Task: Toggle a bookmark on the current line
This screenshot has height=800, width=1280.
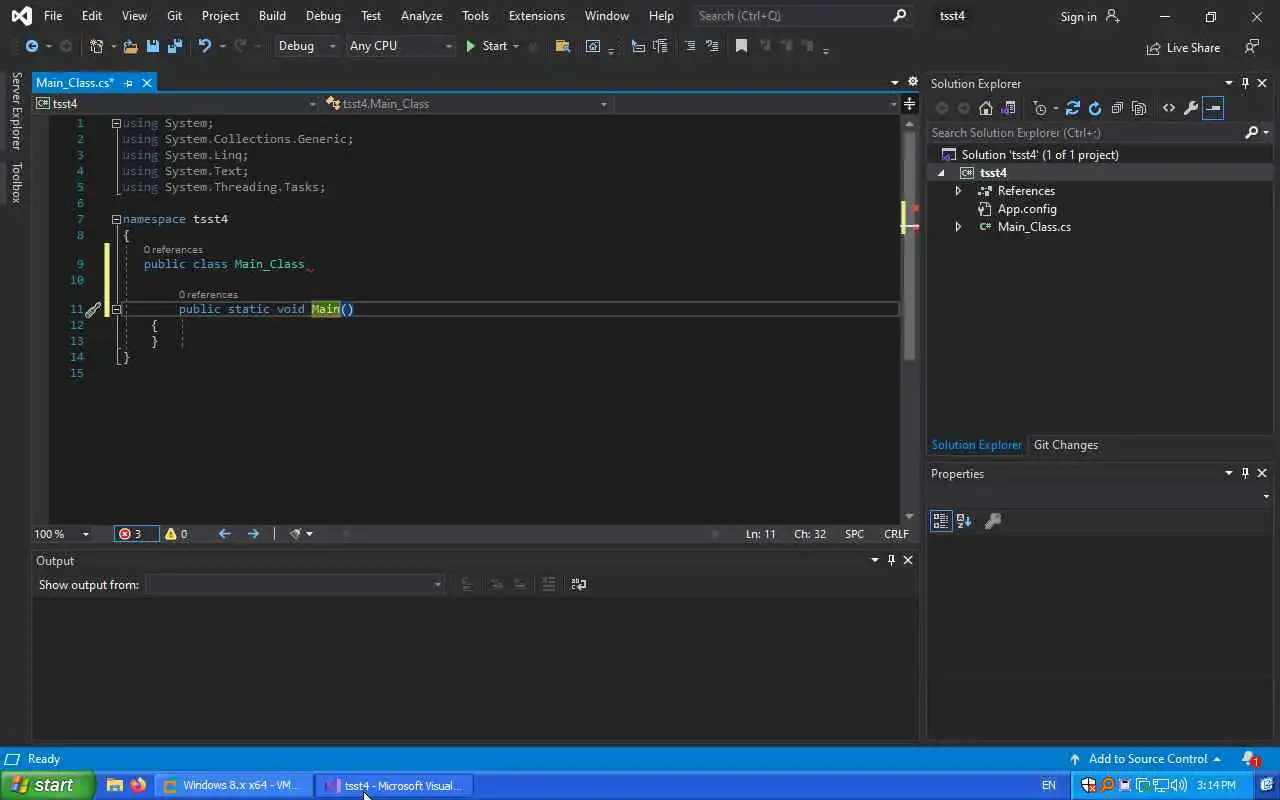Action: (x=741, y=46)
